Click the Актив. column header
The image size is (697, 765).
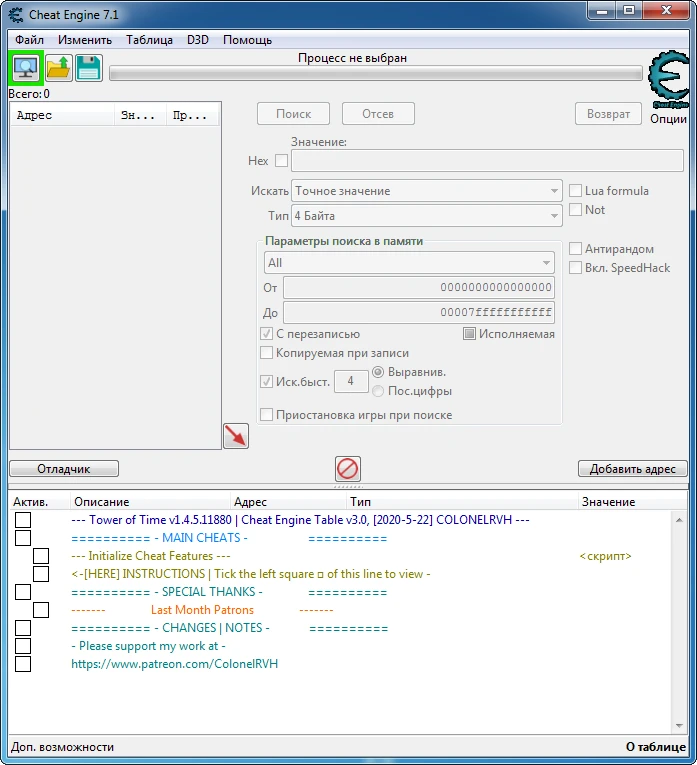pos(40,502)
